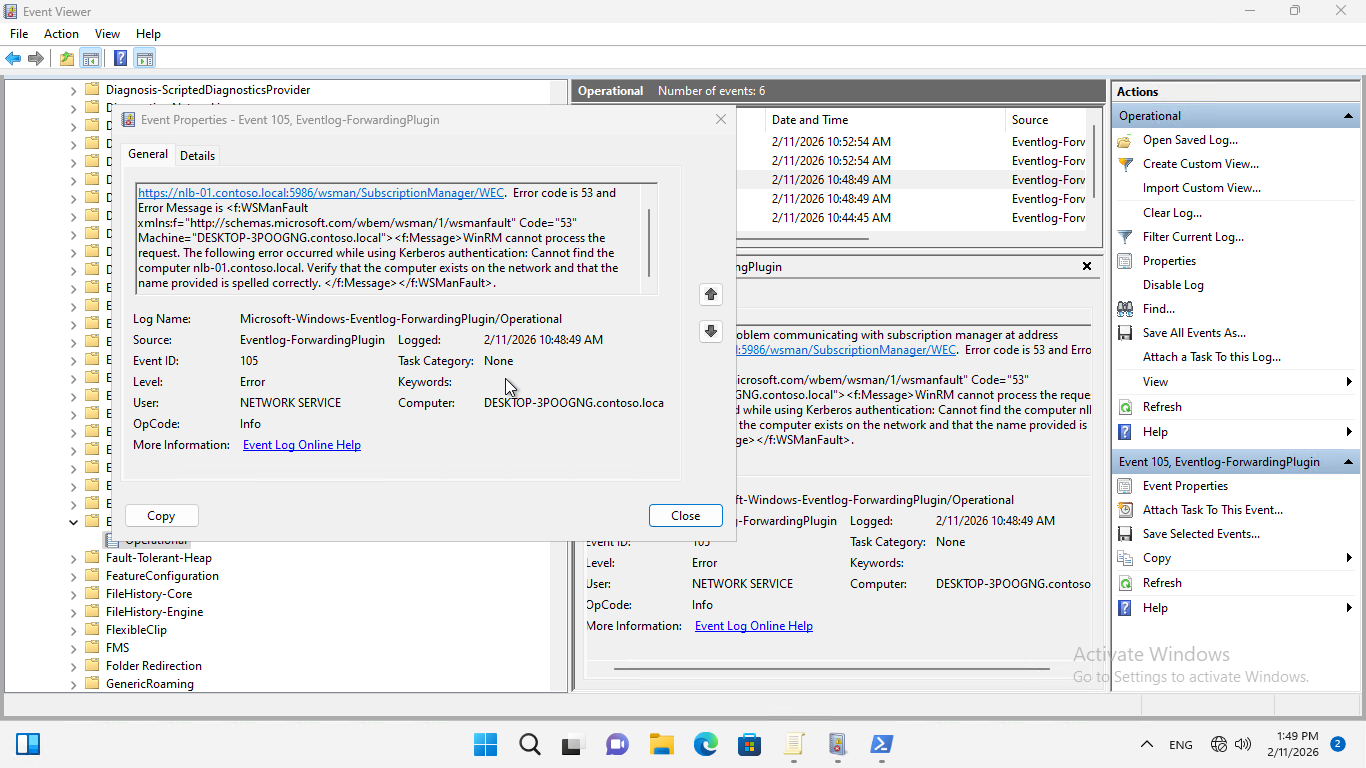1366x768 pixels.
Task: Click the Filter Current Log funnel icon
Action: [1124, 236]
